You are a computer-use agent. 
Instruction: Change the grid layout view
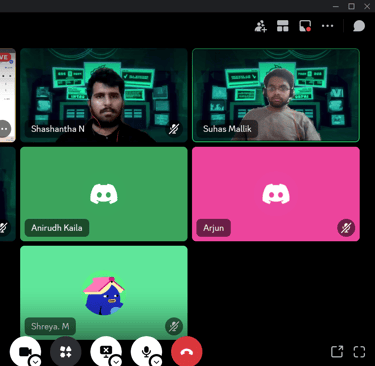283,26
